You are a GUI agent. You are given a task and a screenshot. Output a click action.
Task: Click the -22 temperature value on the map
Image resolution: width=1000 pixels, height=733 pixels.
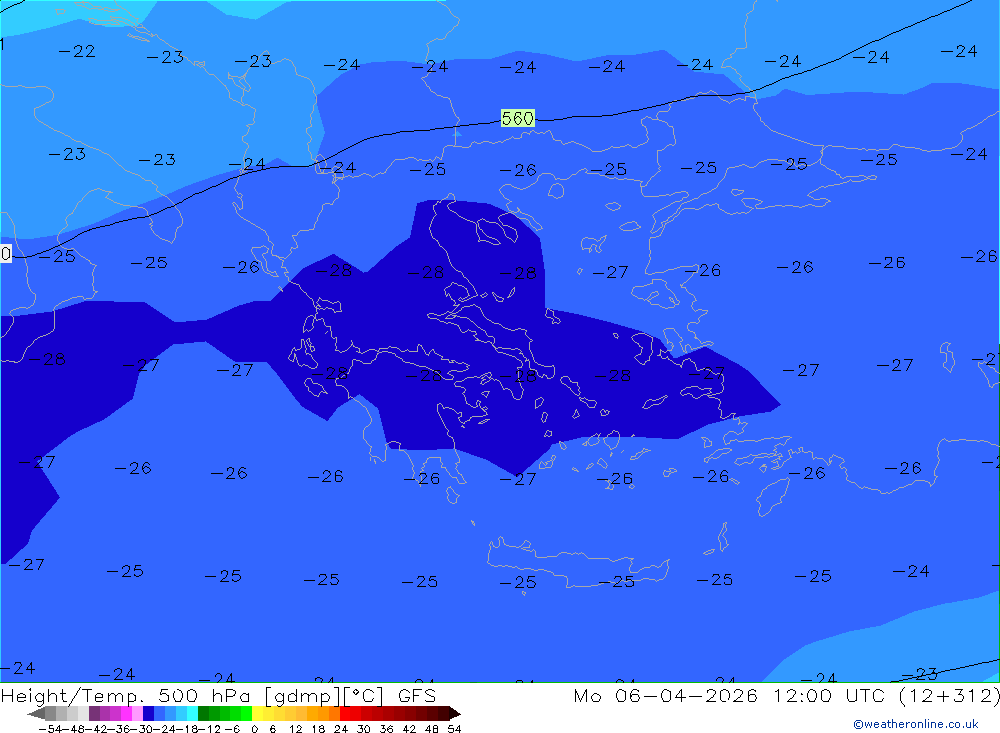point(77,51)
